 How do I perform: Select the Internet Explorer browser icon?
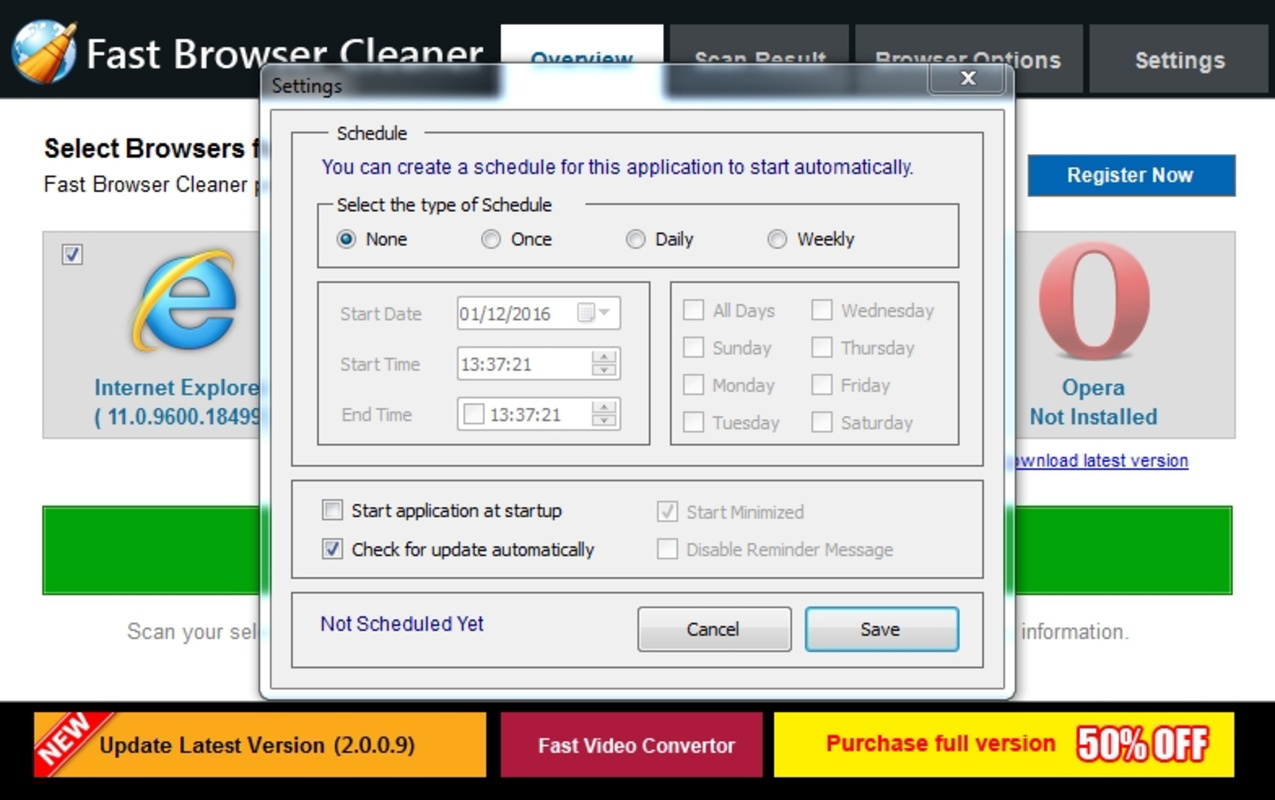tap(186, 301)
